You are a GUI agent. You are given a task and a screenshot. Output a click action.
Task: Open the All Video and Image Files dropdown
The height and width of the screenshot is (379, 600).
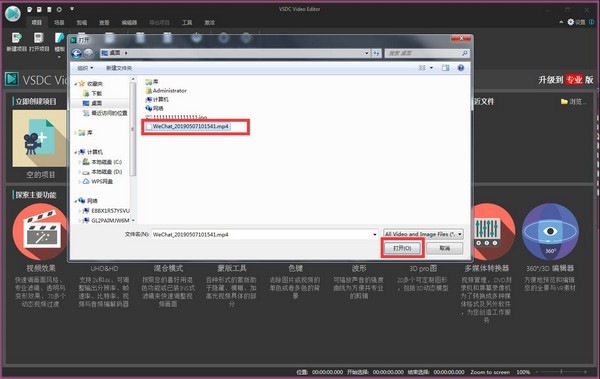423,234
